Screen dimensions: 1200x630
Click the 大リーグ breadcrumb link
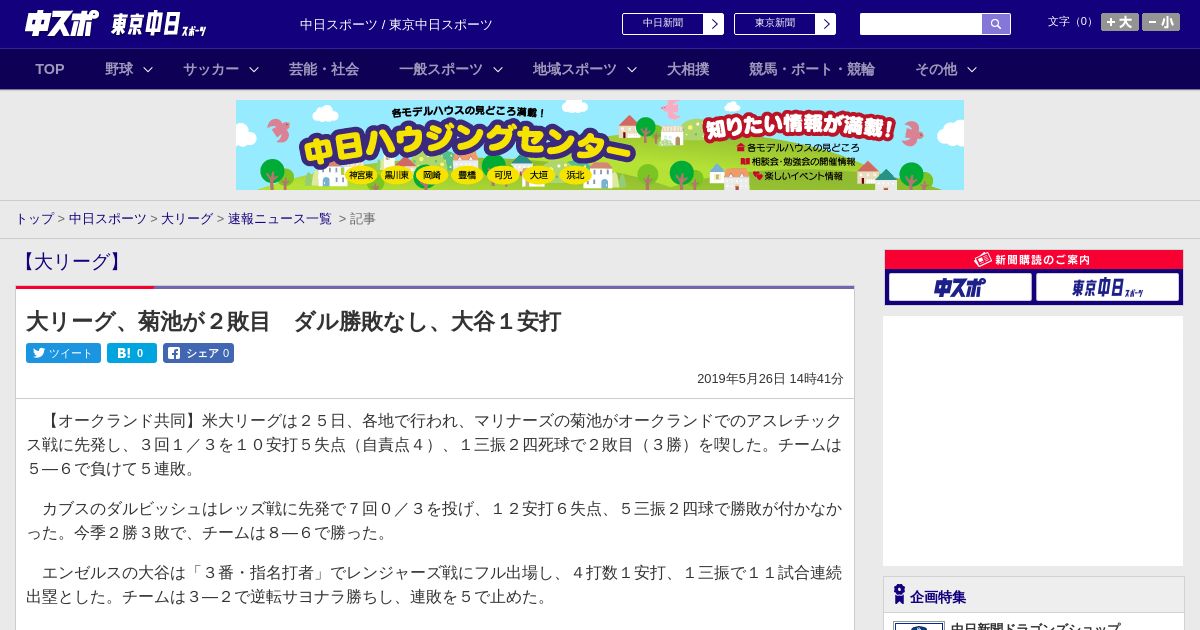tap(187, 219)
